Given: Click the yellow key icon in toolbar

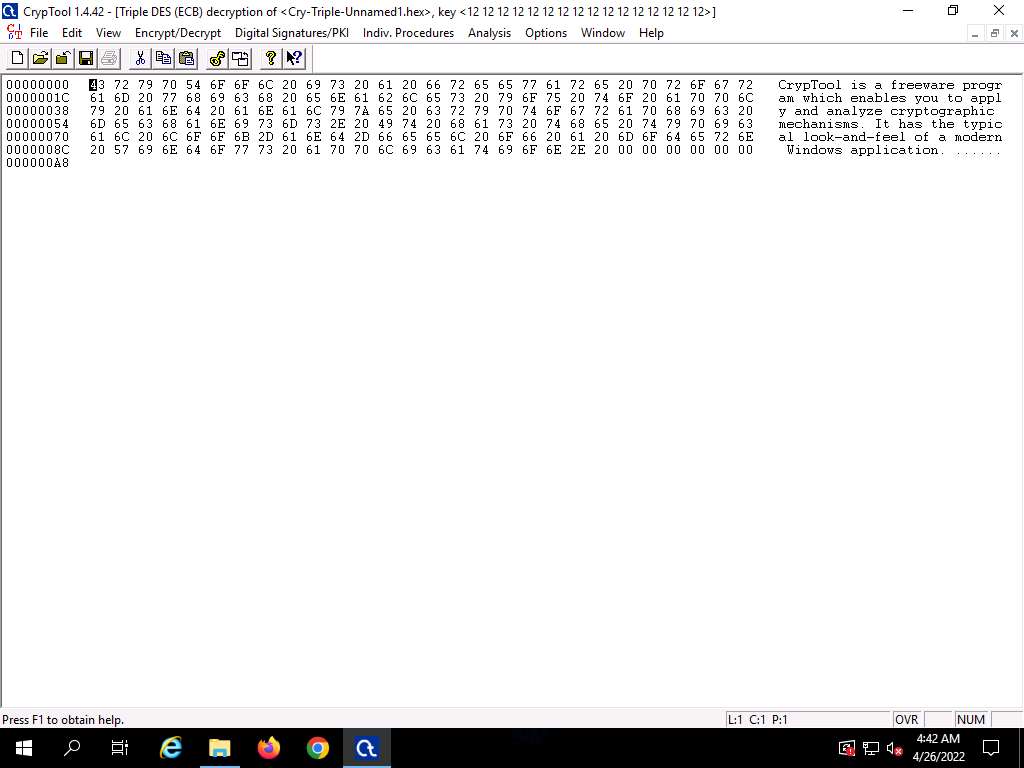Looking at the screenshot, I should pos(217,59).
